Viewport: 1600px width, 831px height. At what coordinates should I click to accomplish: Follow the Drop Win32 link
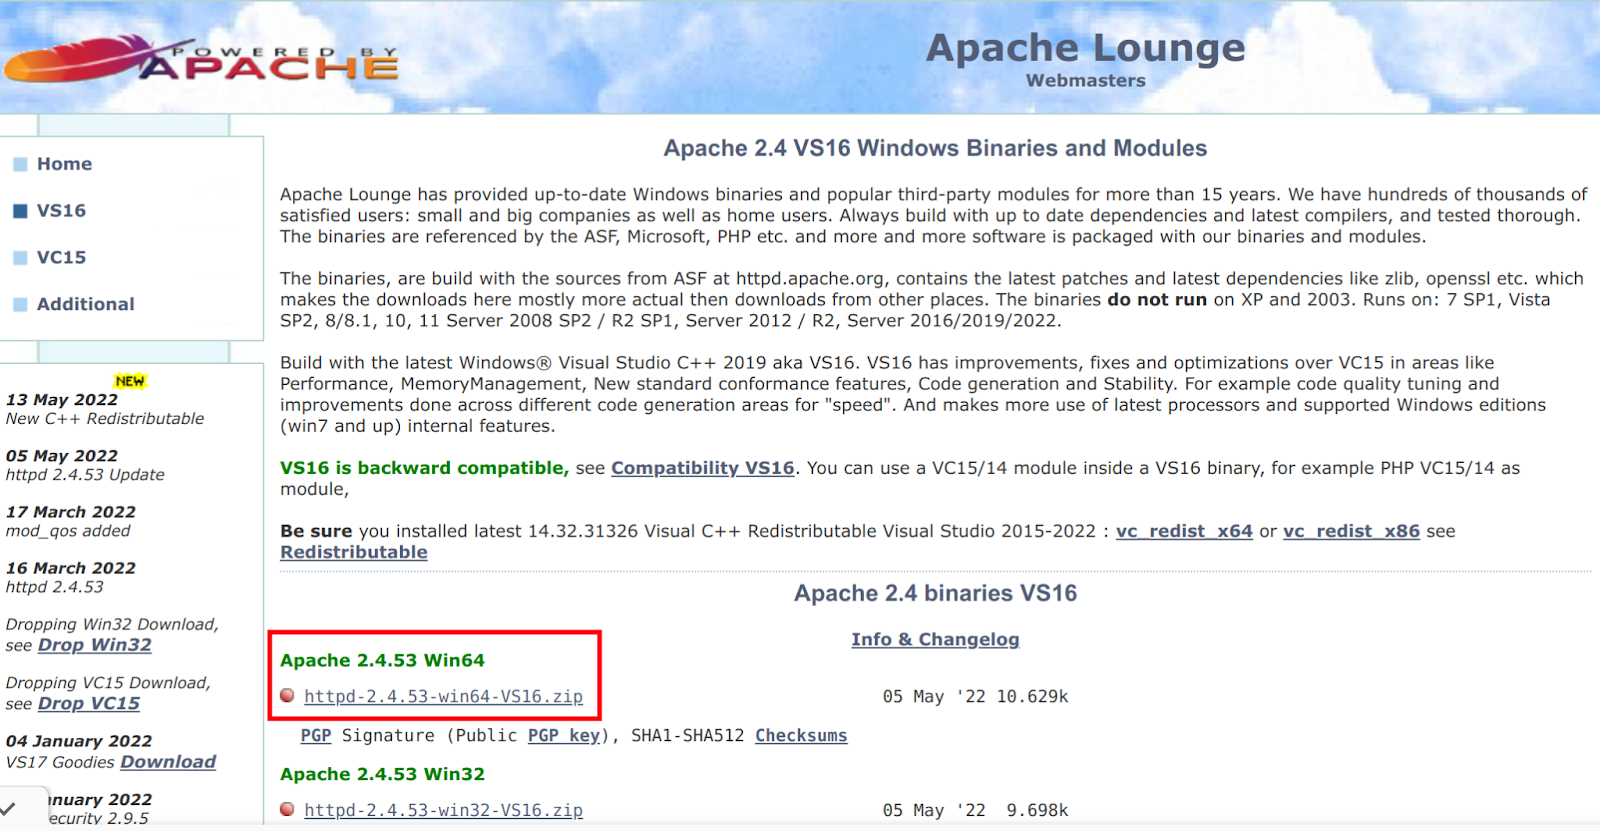point(94,645)
